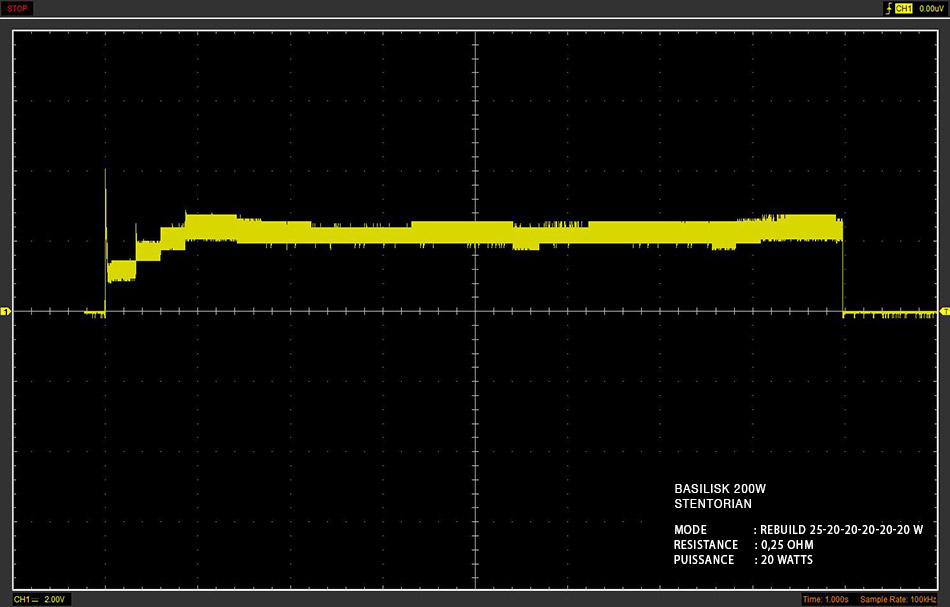This screenshot has height=607, width=950.
Task: Open the Time 1.000s timebase readout
Action: tap(825, 599)
